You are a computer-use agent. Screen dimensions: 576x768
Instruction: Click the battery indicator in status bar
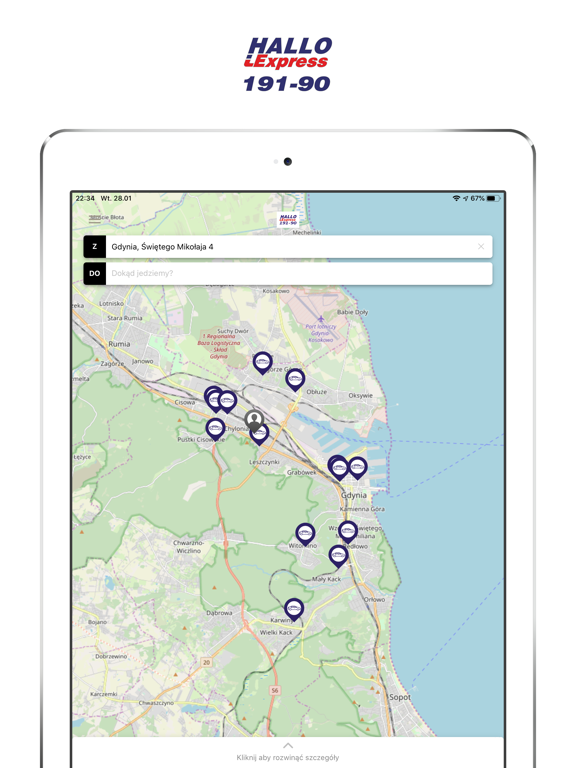[493, 198]
